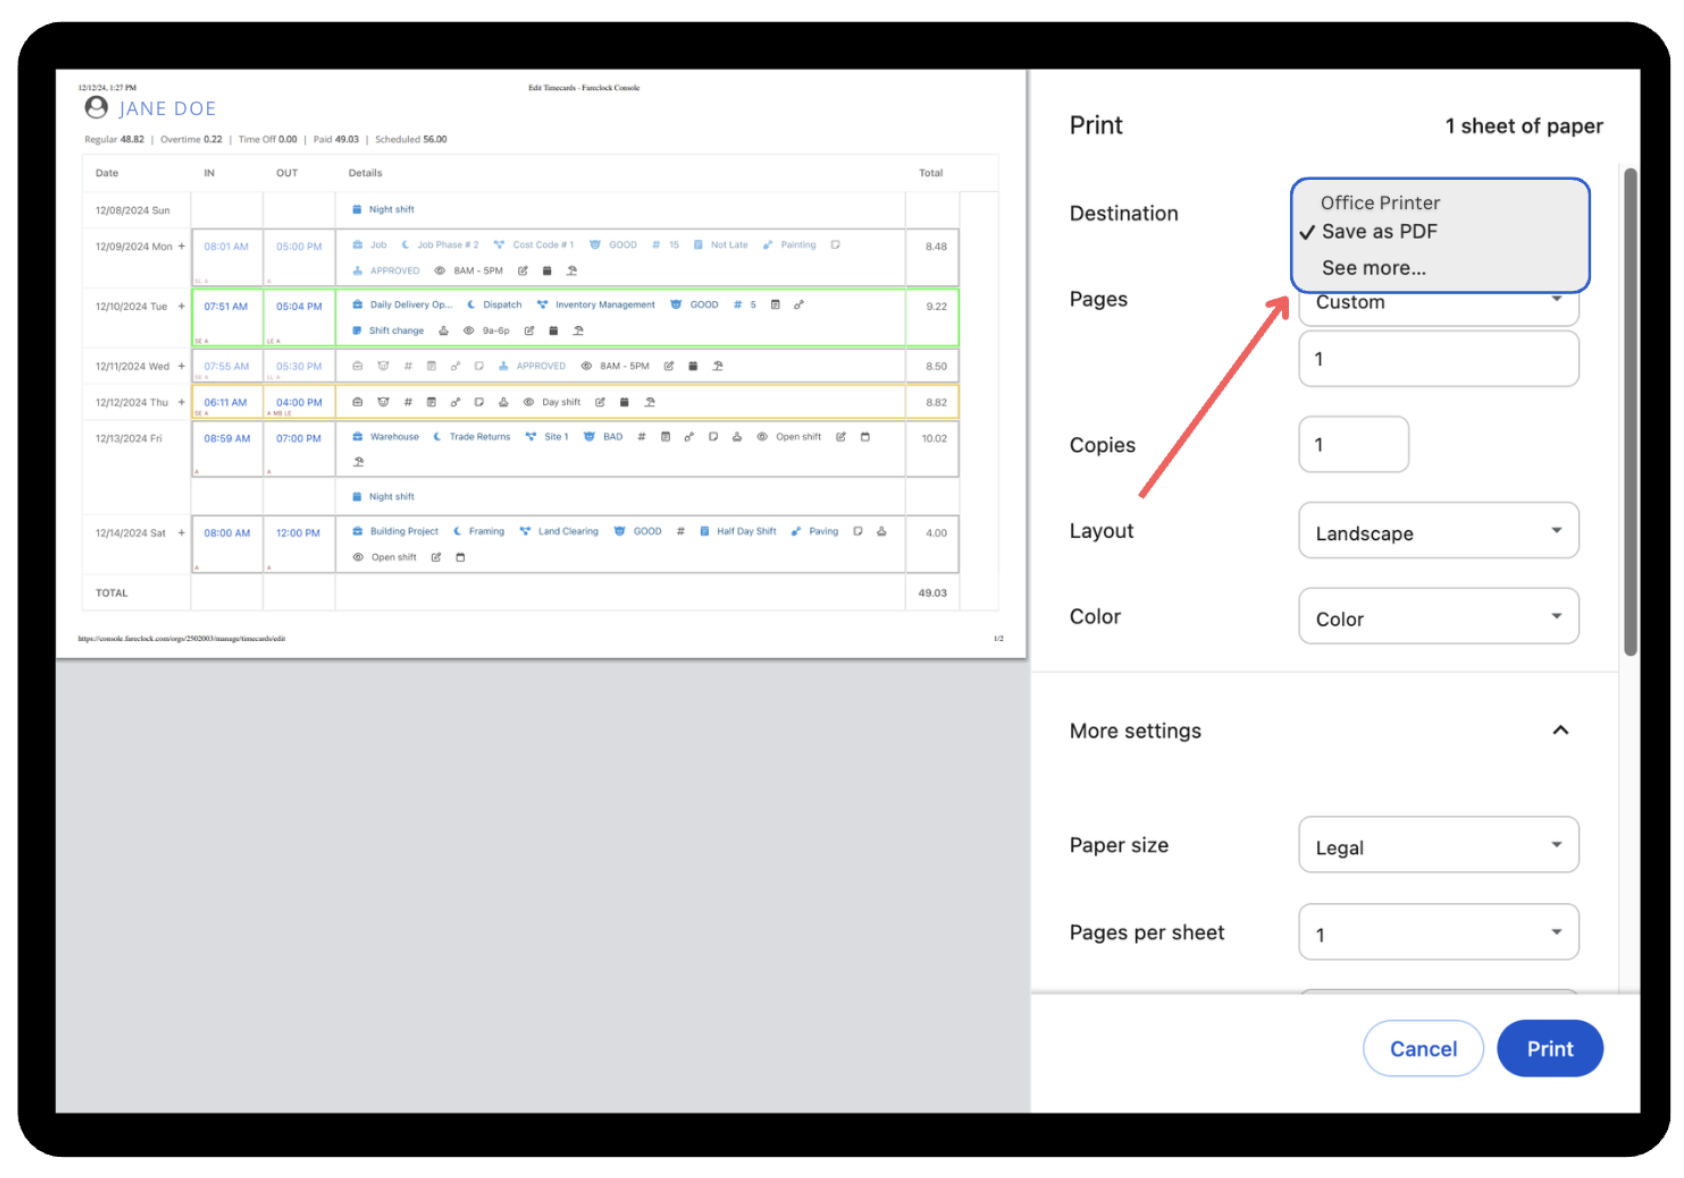Click the eye icon before Day shift

coord(528,402)
